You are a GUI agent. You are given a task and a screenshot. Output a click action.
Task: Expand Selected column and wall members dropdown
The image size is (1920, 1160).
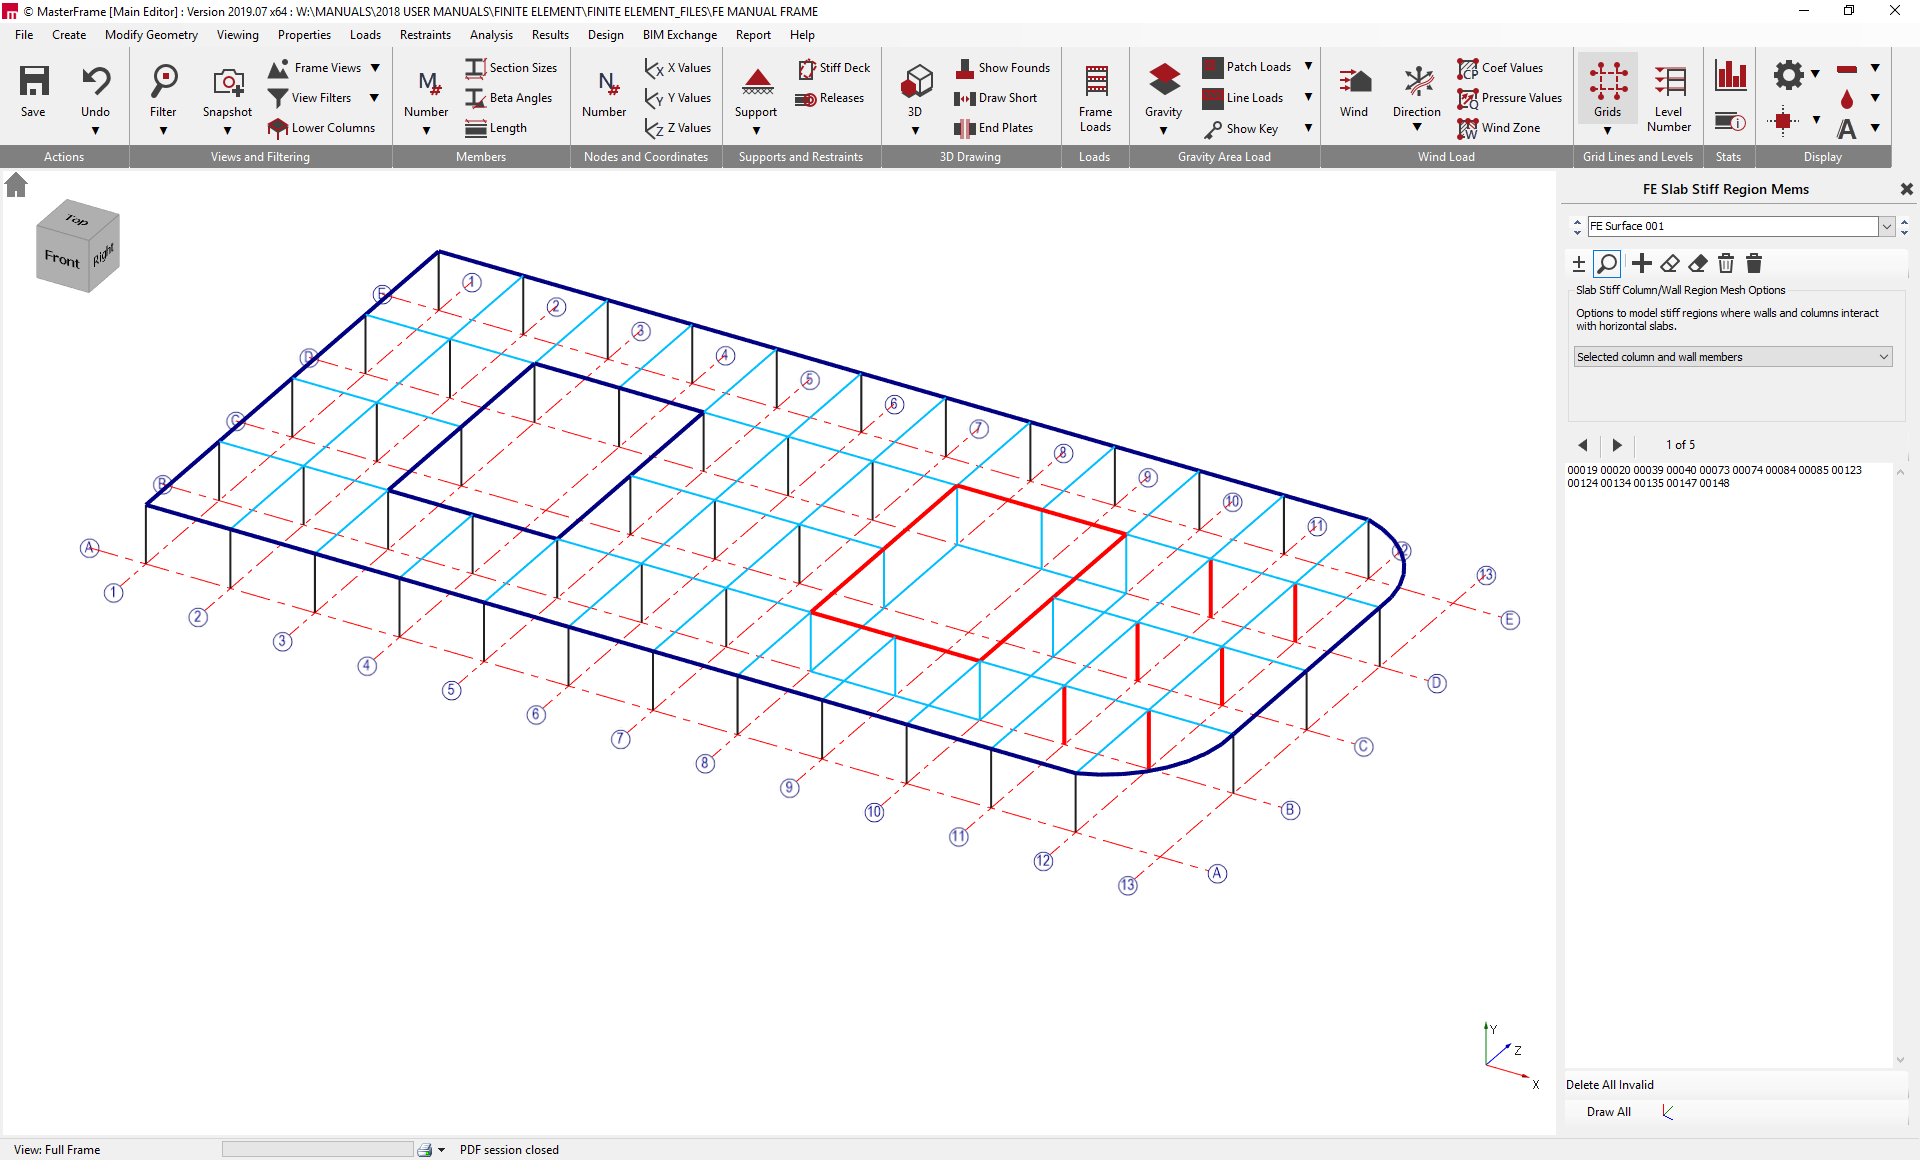click(1883, 357)
